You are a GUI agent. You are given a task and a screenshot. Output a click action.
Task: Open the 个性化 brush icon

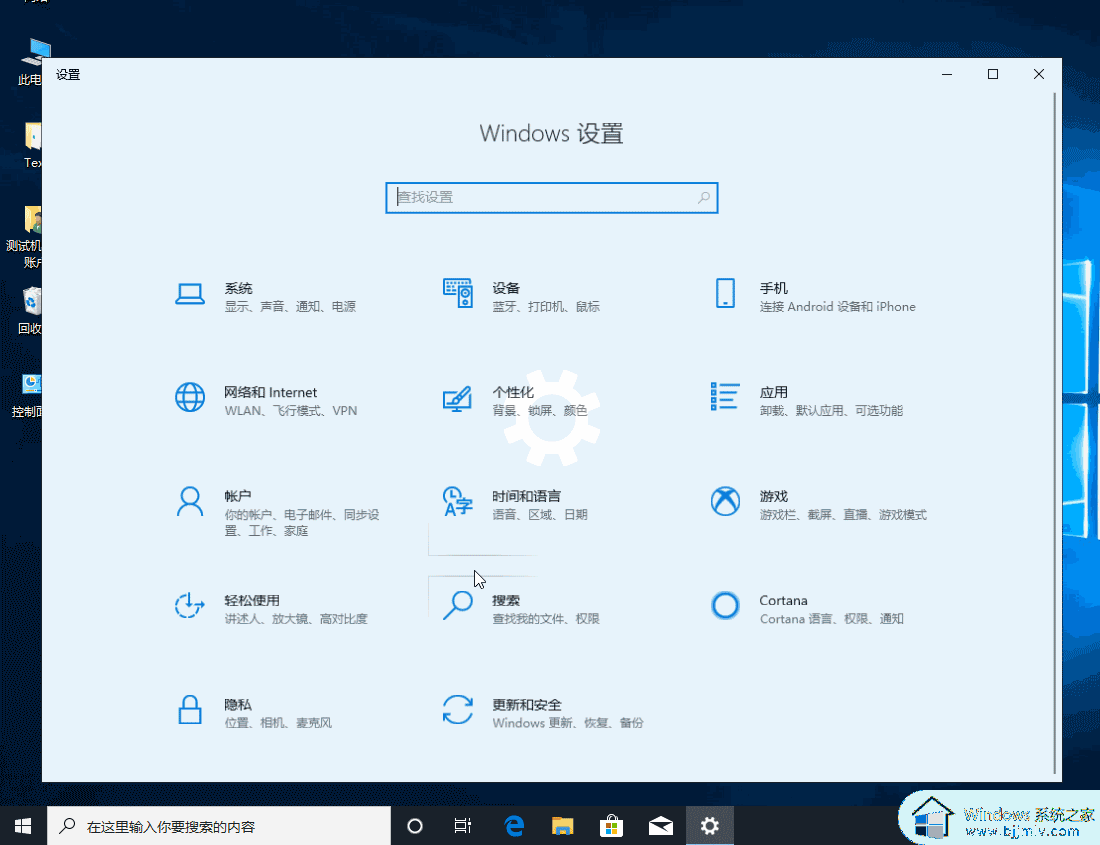[457, 398]
